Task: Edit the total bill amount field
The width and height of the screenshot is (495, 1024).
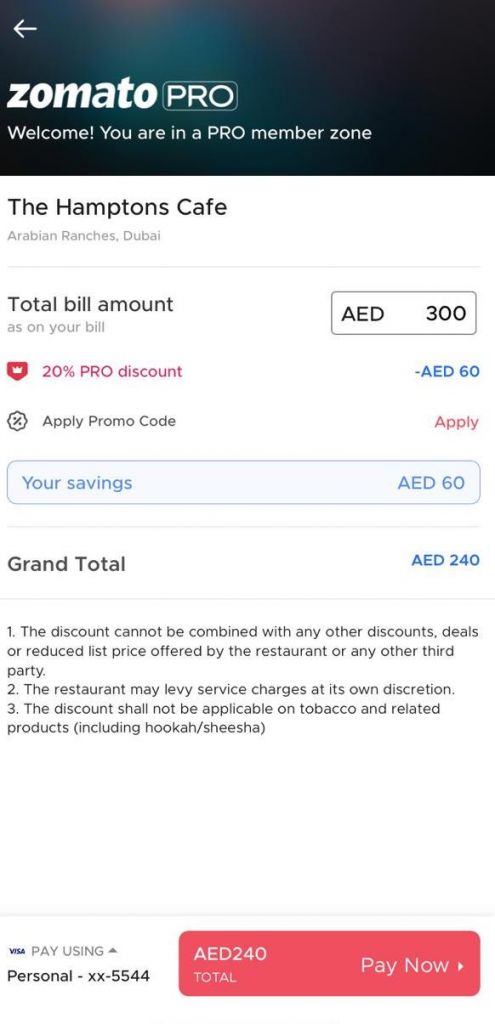Action: (404, 313)
